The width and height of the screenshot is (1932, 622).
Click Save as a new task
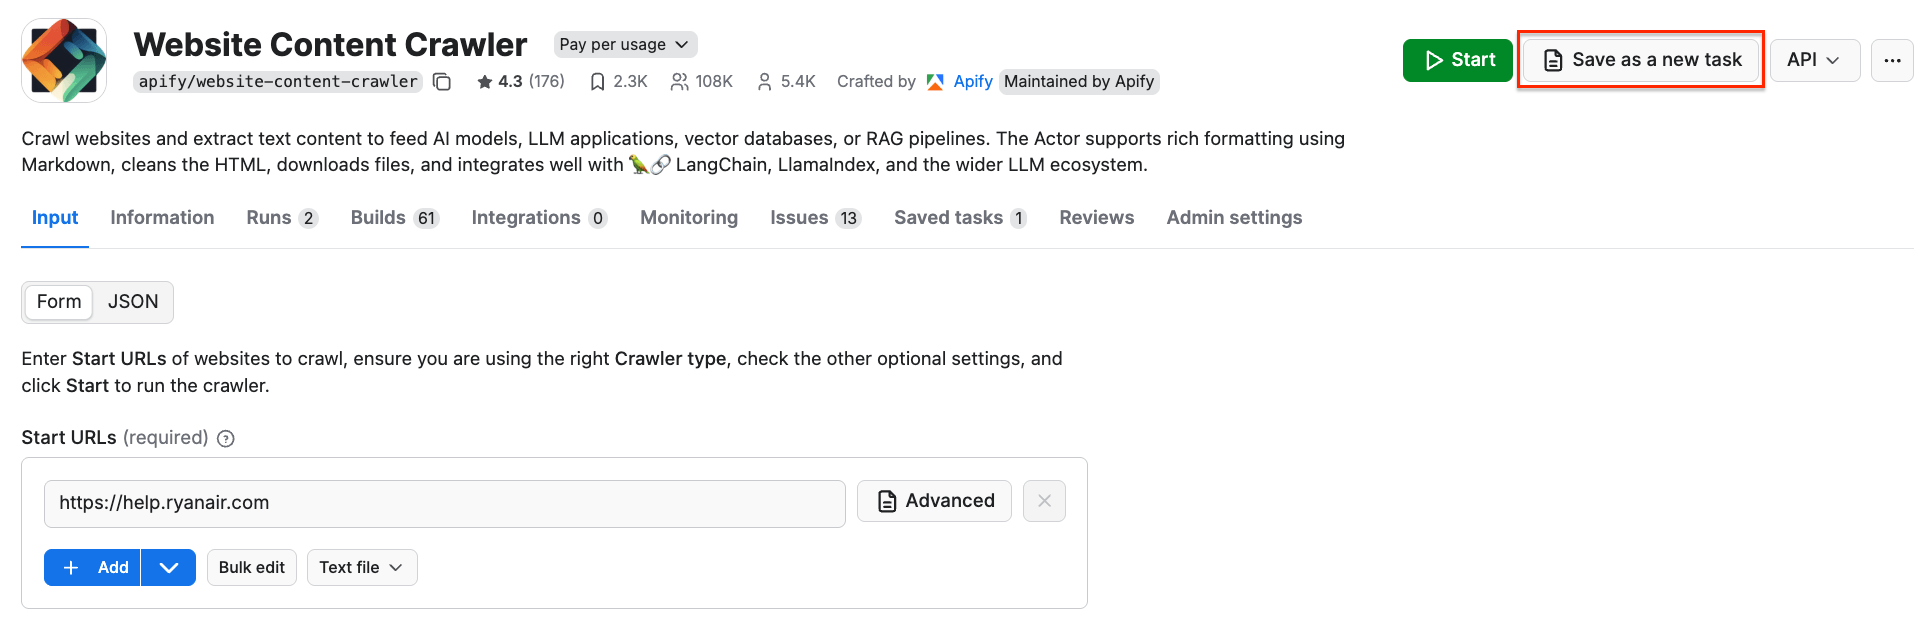click(1641, 60)
